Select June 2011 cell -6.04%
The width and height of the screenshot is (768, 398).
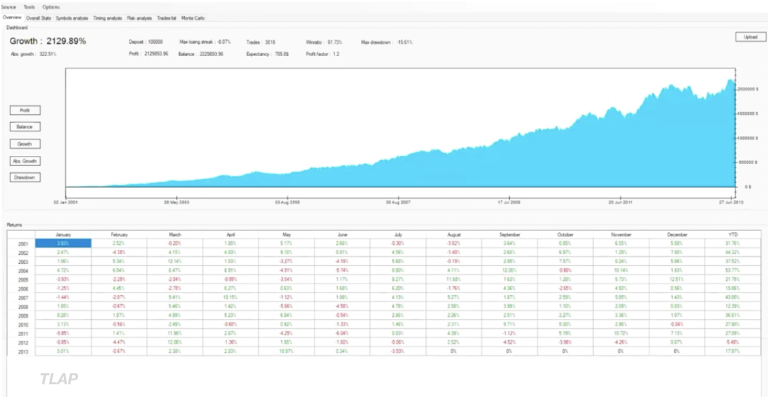point(342,333)
